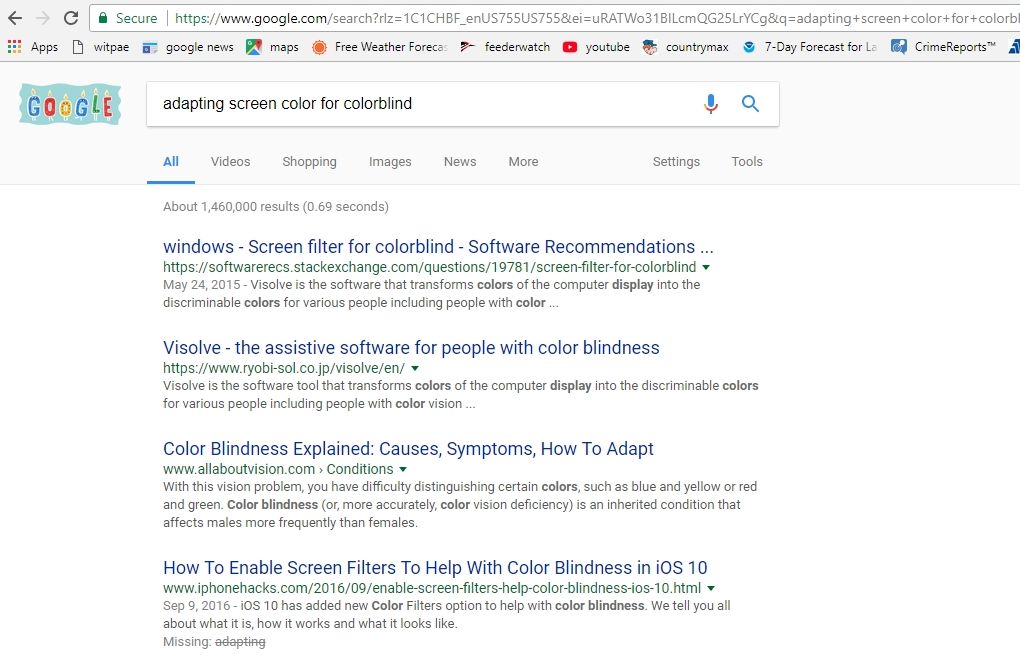Open Visolve assistive software result

[x=411, y=347]
